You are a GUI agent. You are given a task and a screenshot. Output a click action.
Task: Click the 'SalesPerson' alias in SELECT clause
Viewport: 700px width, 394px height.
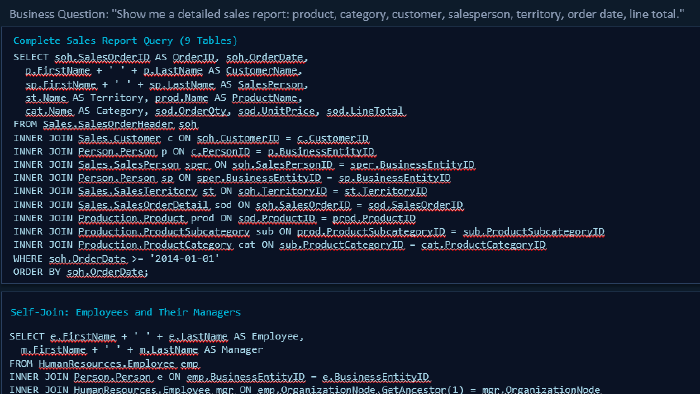271,84
